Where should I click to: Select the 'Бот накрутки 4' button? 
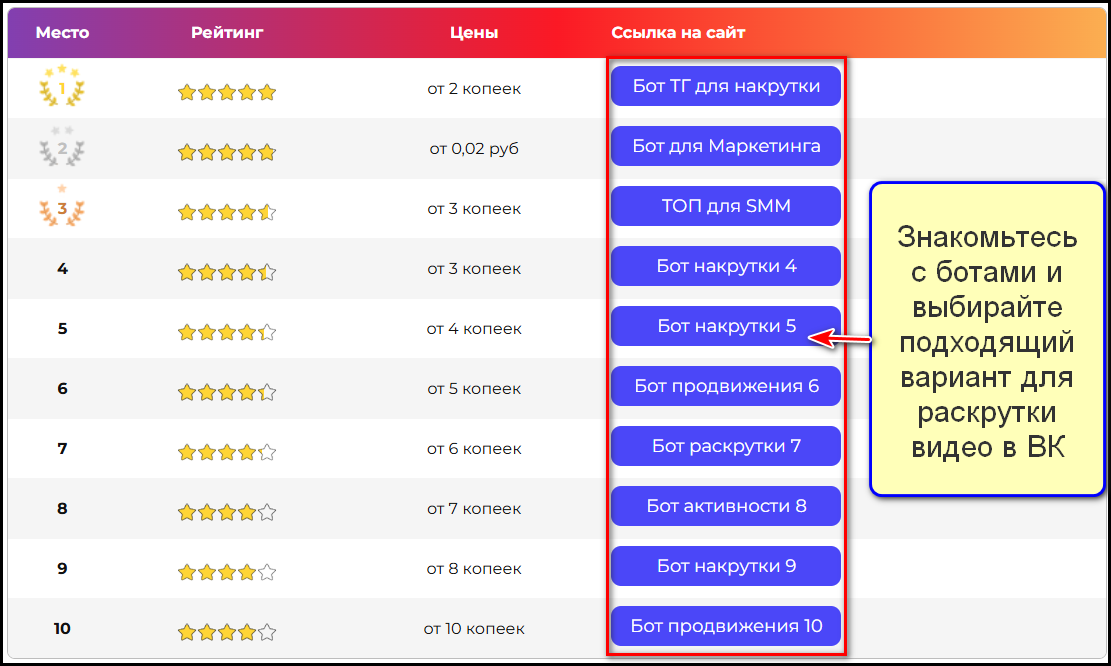pos(726,266)
